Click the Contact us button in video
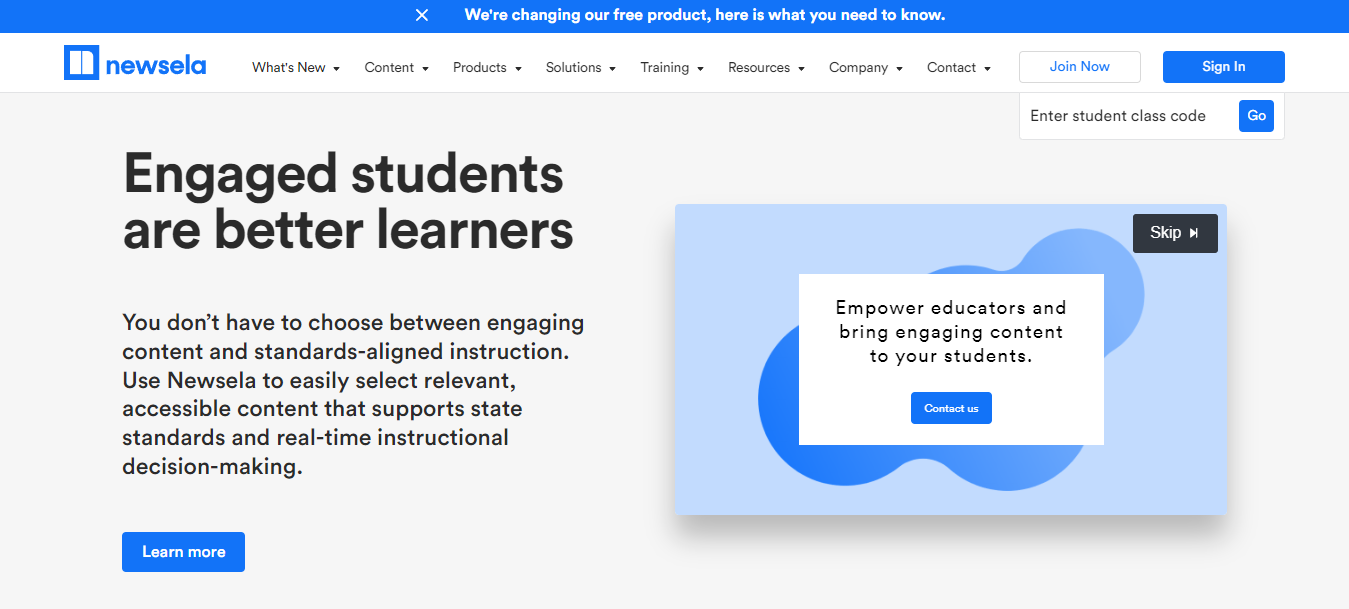This screenshot has height=609, width=1349. tap(951, 408)
